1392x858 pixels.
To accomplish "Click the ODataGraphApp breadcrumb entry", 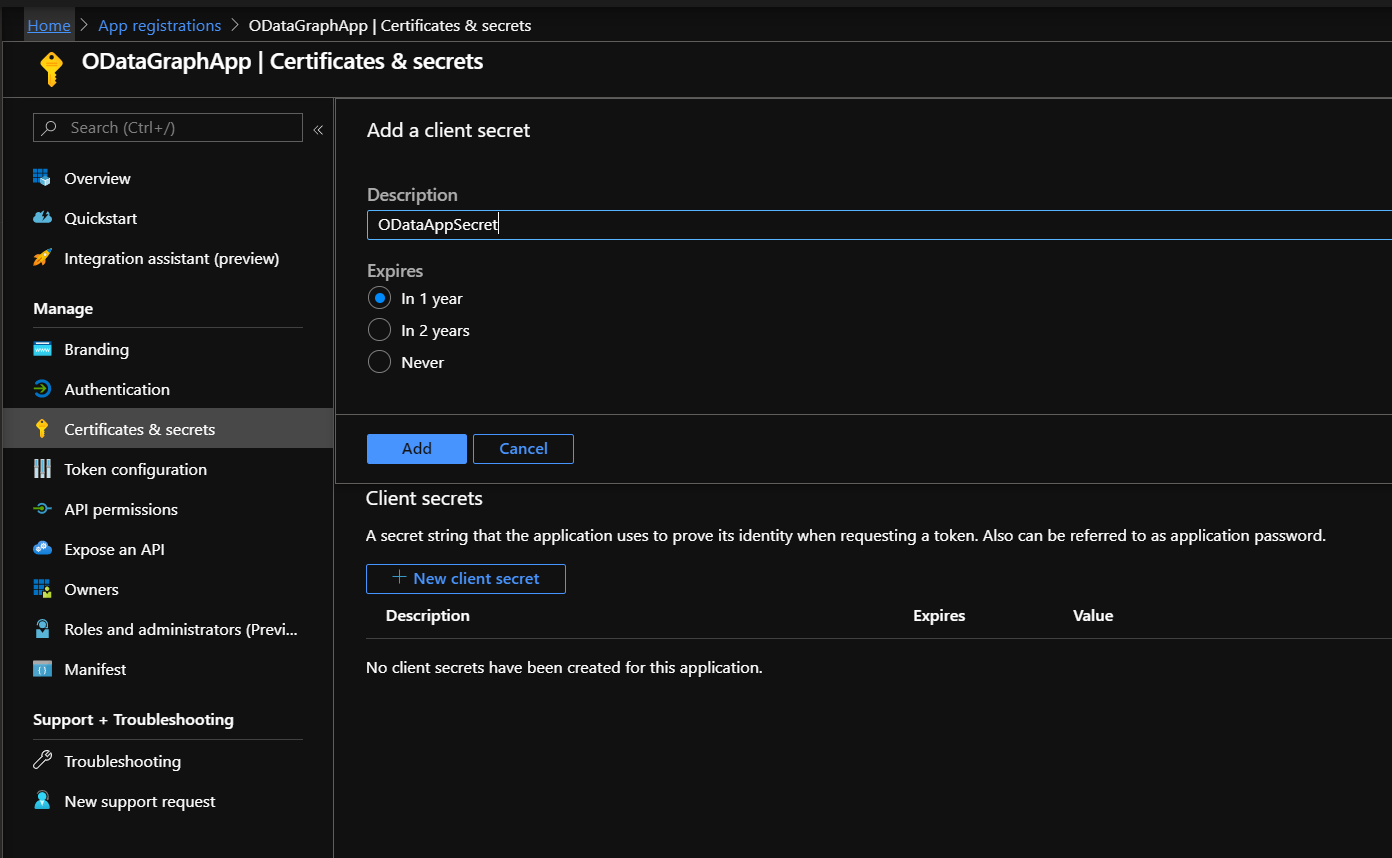I will point(390,25).
